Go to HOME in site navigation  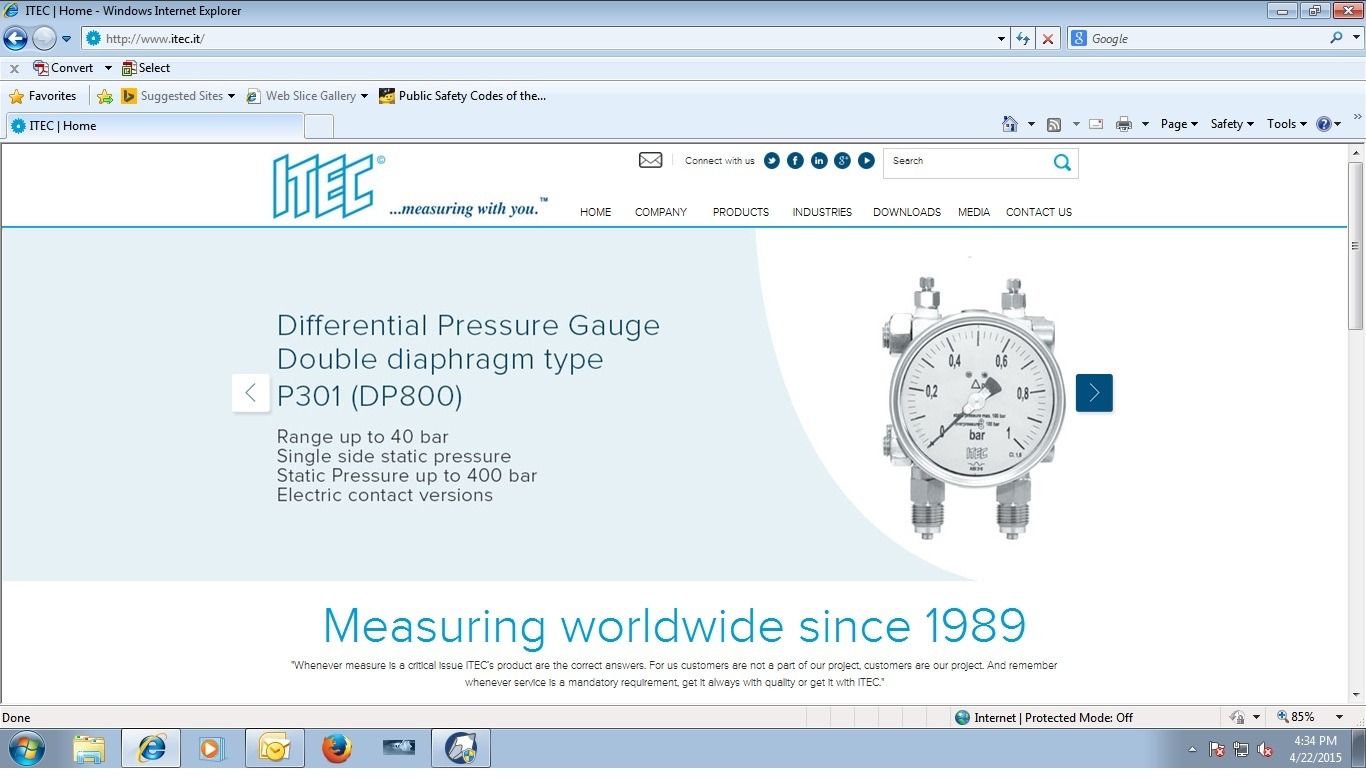click(x=596, y=212)
